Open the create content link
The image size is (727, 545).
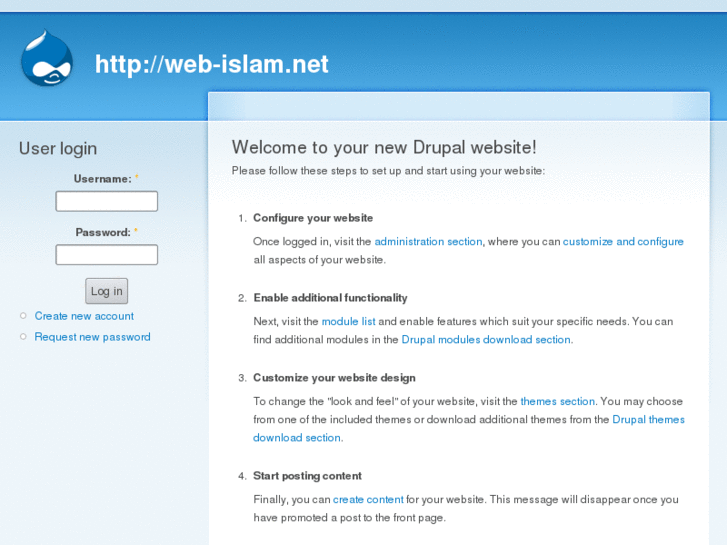[x=368, y=500]
